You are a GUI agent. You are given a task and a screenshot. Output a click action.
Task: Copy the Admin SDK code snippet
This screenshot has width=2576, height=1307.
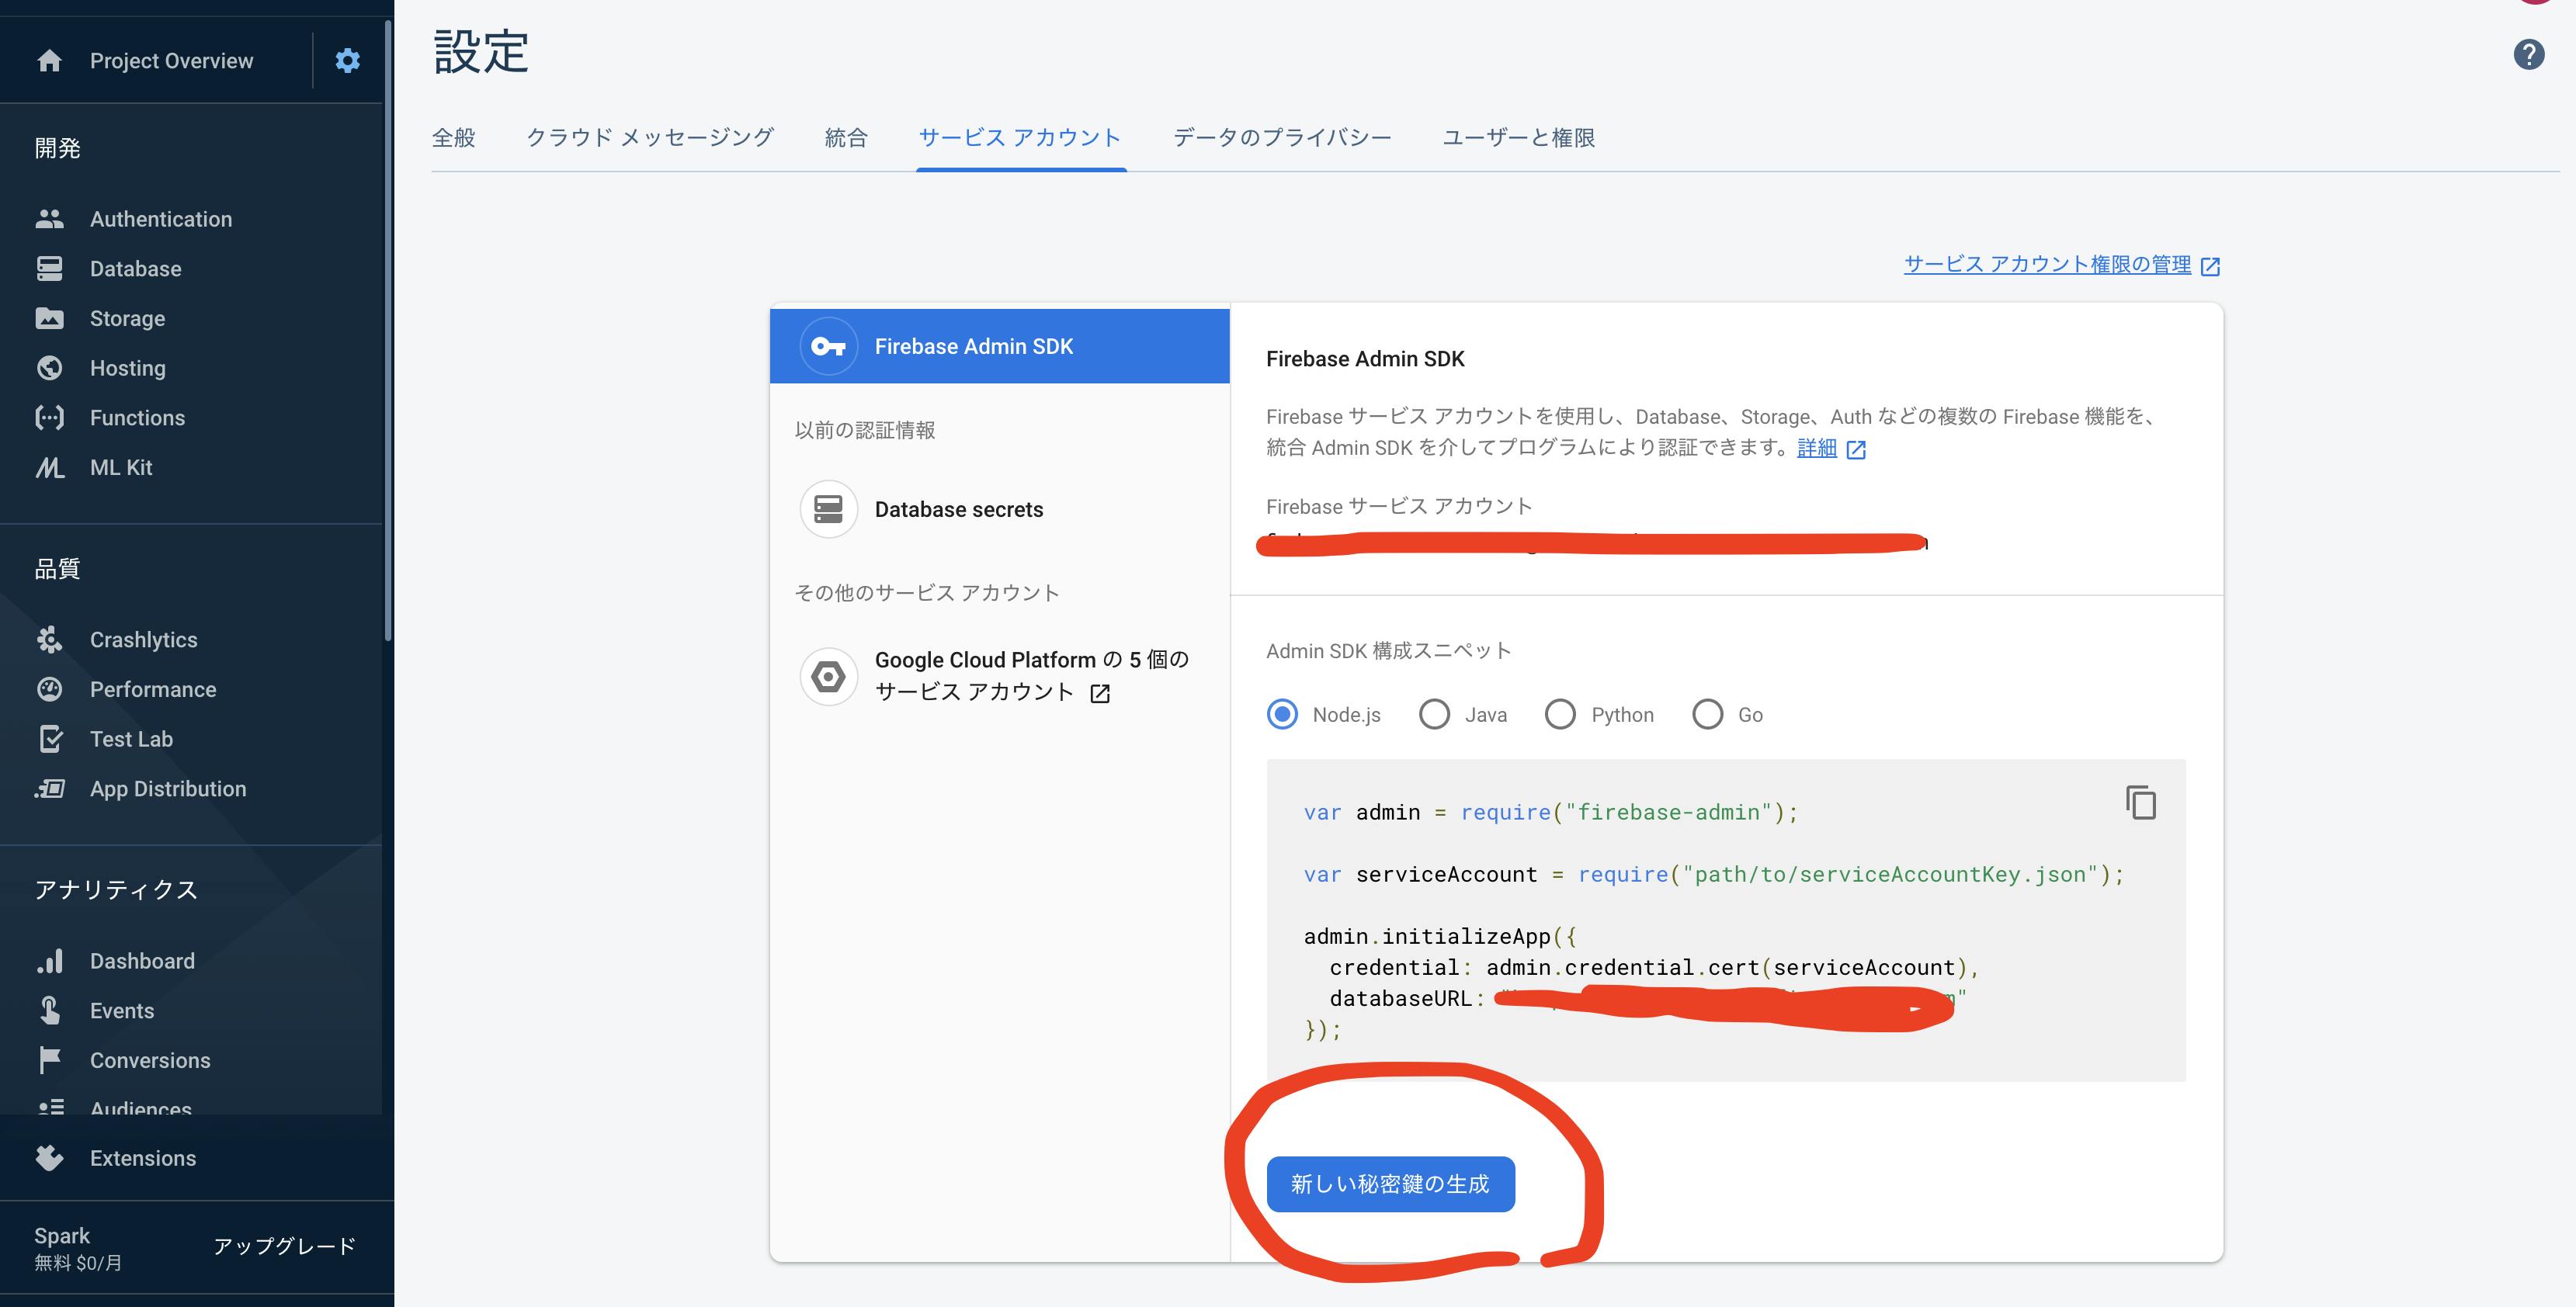coord(2140,803)
